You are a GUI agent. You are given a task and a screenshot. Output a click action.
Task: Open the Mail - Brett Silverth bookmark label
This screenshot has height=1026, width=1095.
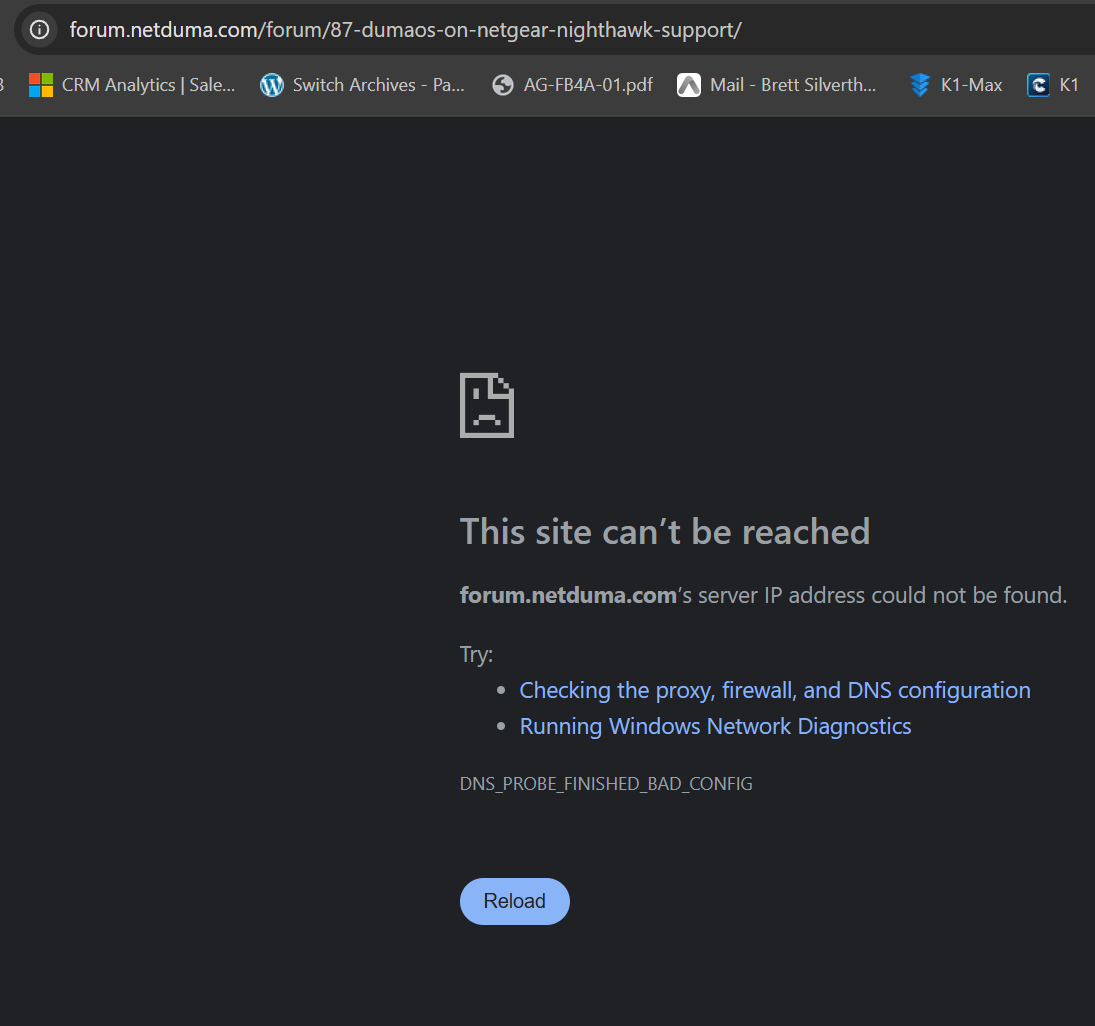pos(793,85)
